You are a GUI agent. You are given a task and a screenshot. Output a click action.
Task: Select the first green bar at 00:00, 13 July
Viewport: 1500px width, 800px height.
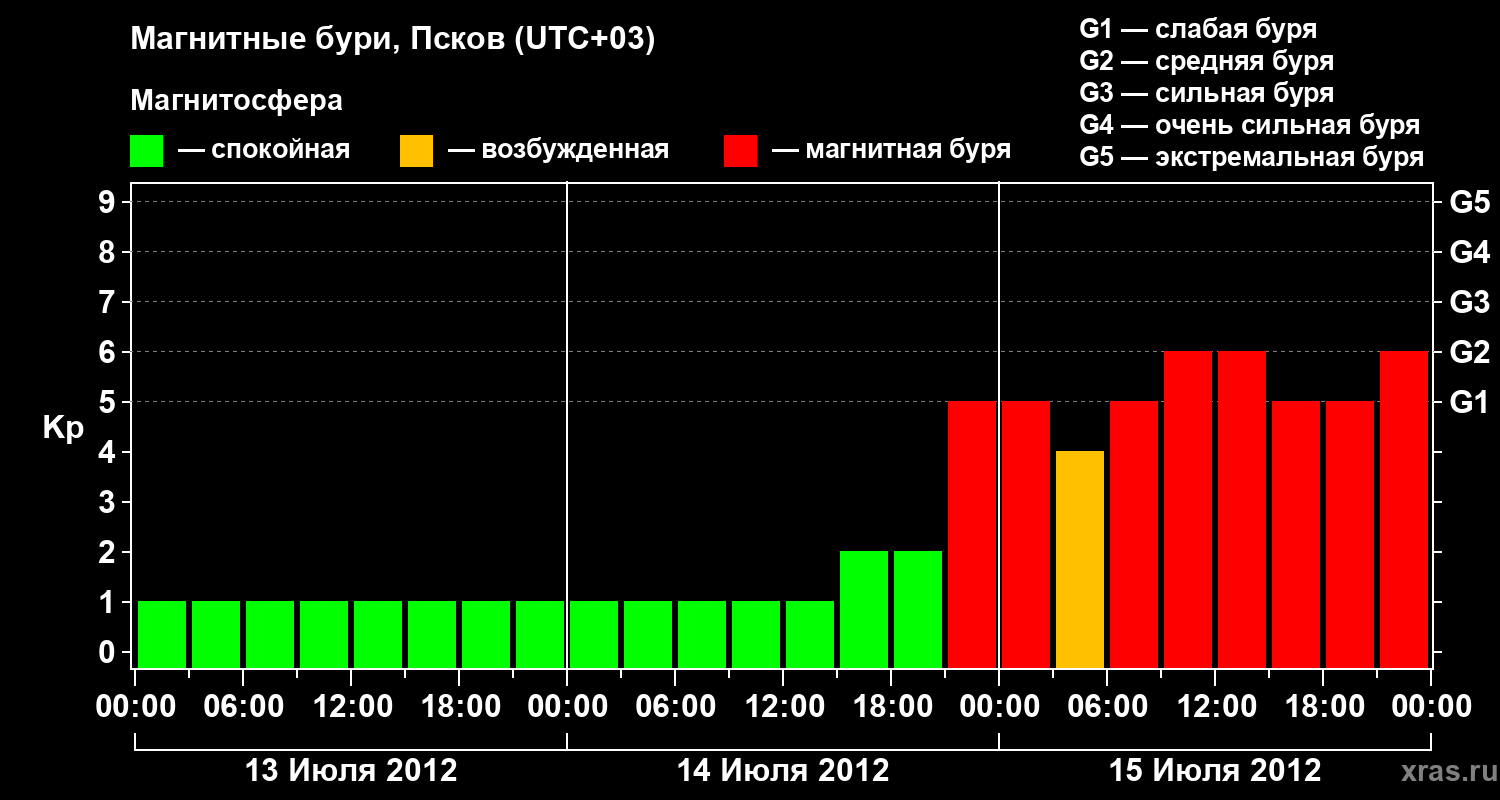[162, 634]
